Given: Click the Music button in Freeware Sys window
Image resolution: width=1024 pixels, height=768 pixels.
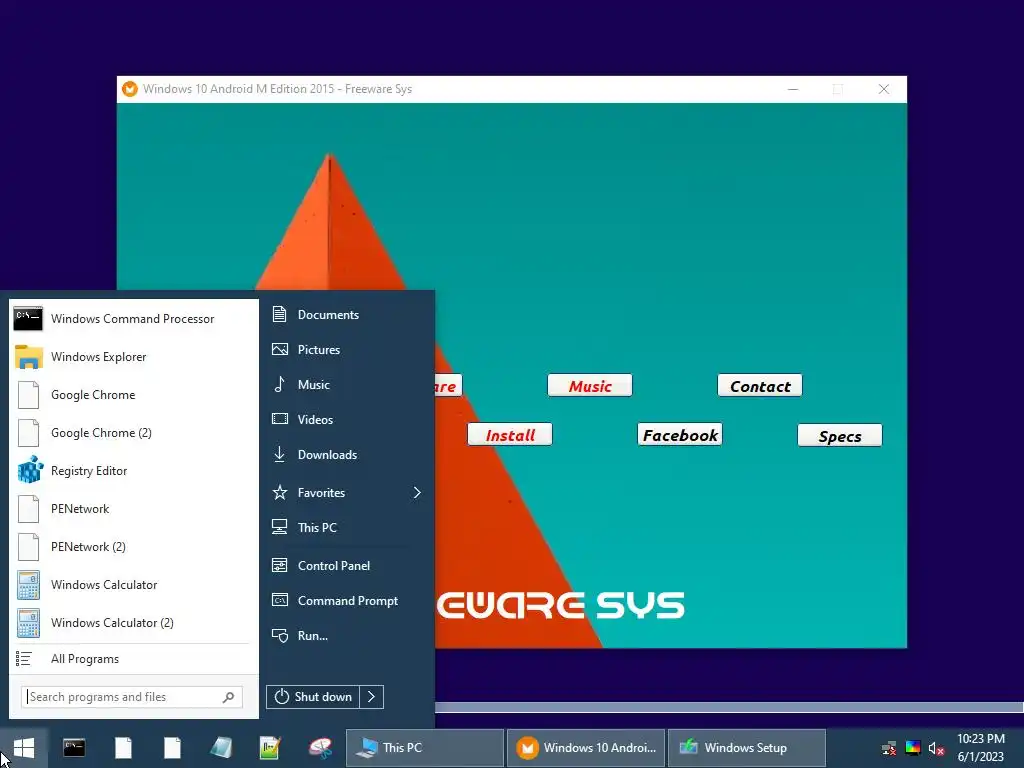Looking at the screenshot, I should tap(590, 386).
